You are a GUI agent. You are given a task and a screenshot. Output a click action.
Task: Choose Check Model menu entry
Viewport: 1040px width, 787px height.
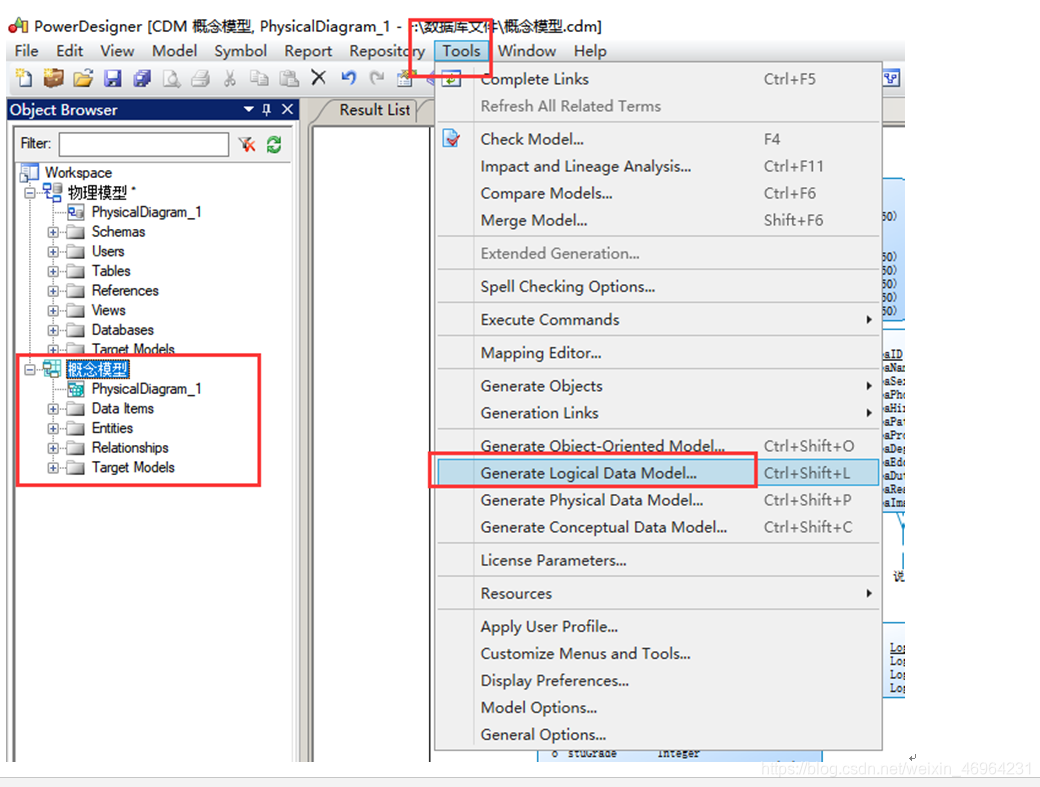(x=658, y=139)
